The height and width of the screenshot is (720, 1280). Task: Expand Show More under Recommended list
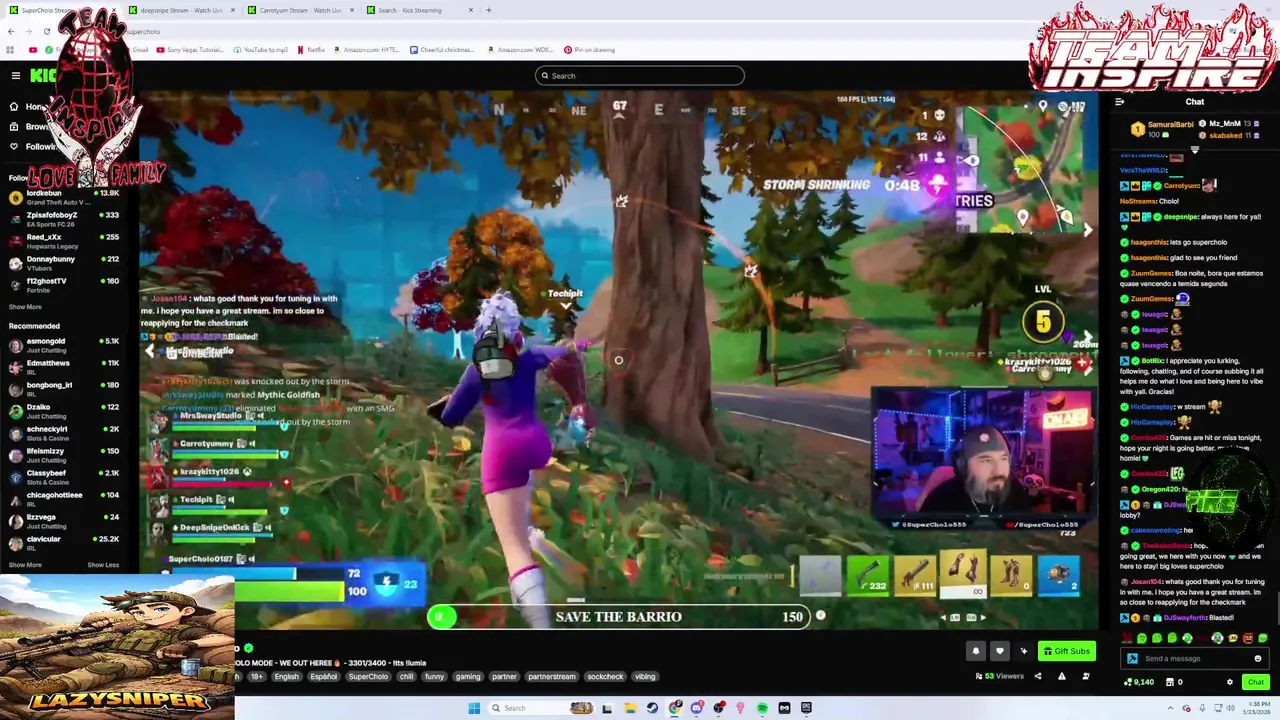[25, 565]
